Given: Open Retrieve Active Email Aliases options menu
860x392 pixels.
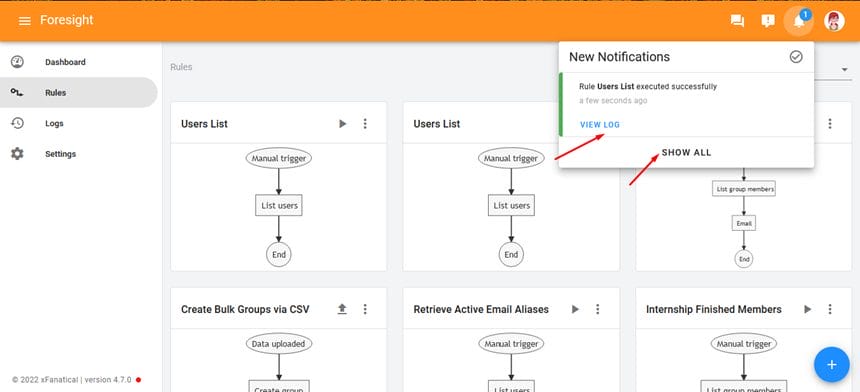Looking at the screenshot, I should coord(598,309).
